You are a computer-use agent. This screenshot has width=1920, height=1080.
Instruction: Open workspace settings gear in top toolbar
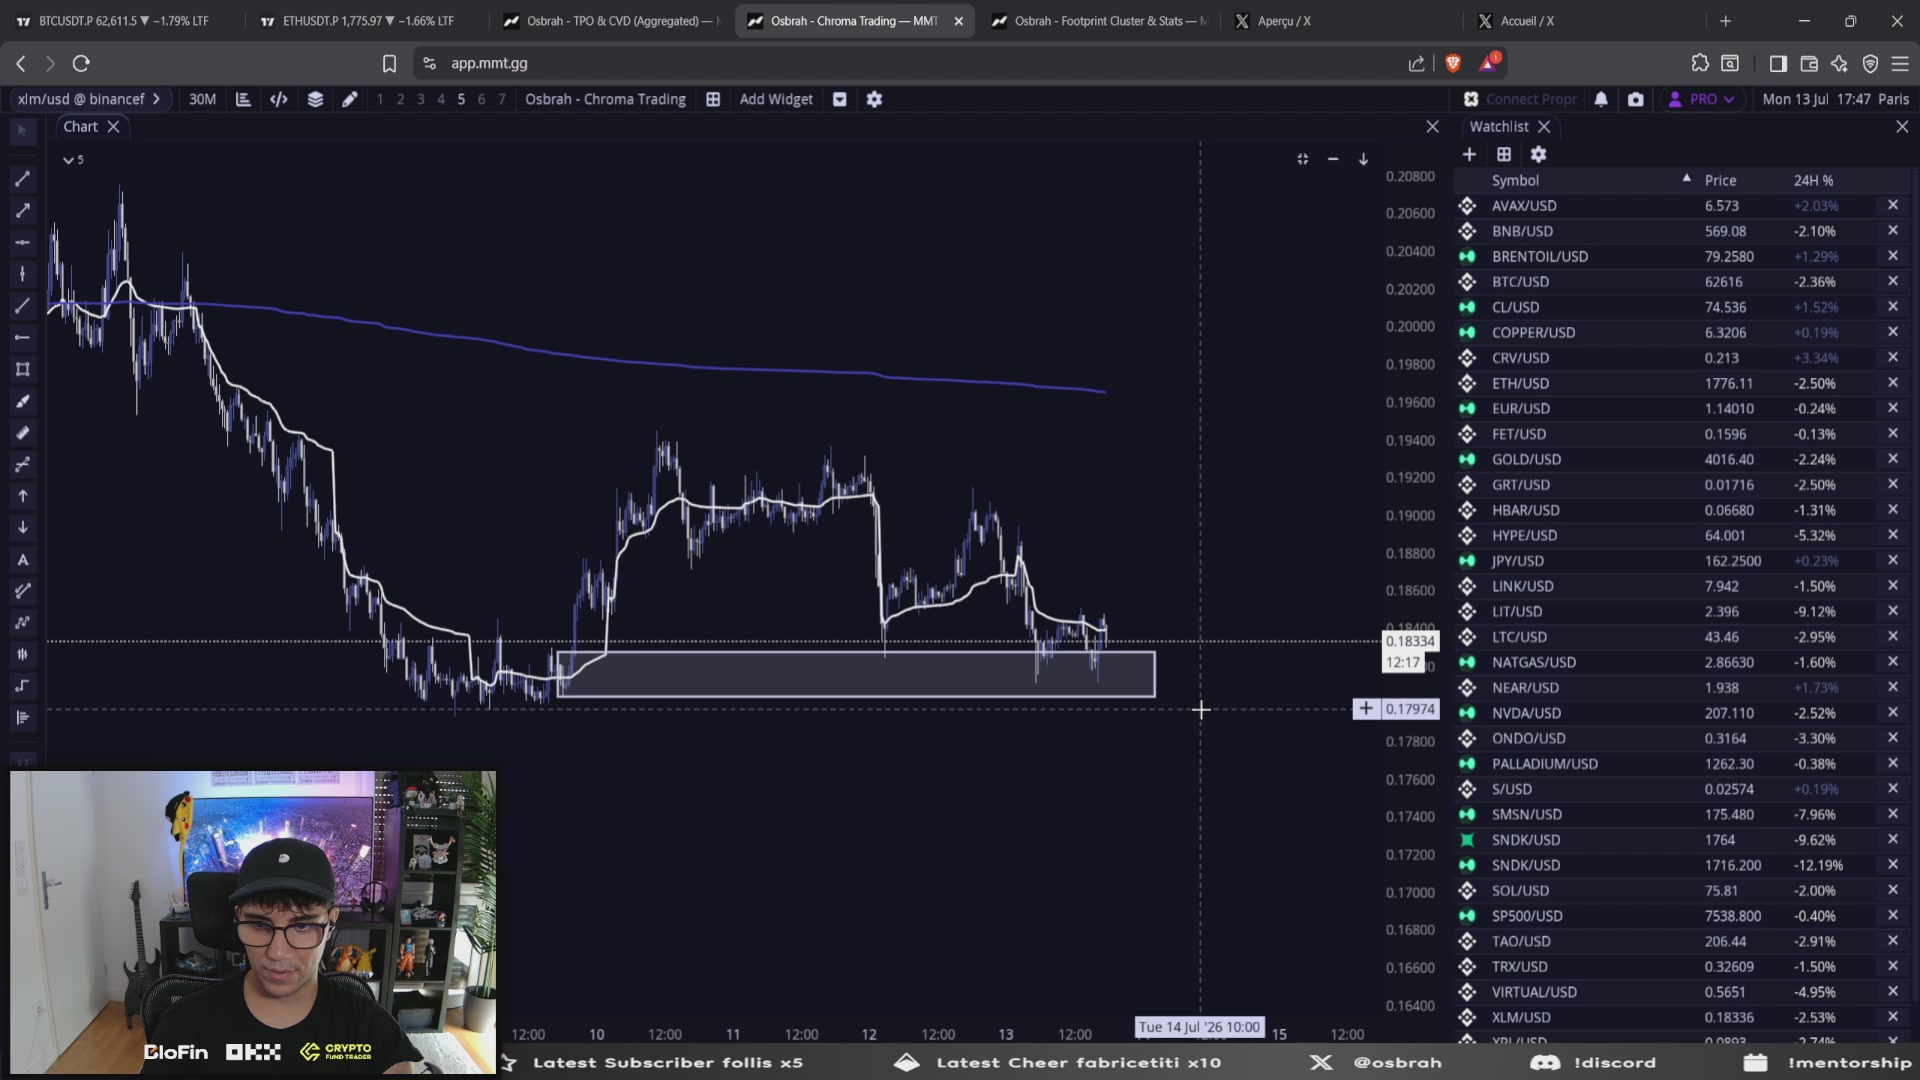click(x=874, y=99)
